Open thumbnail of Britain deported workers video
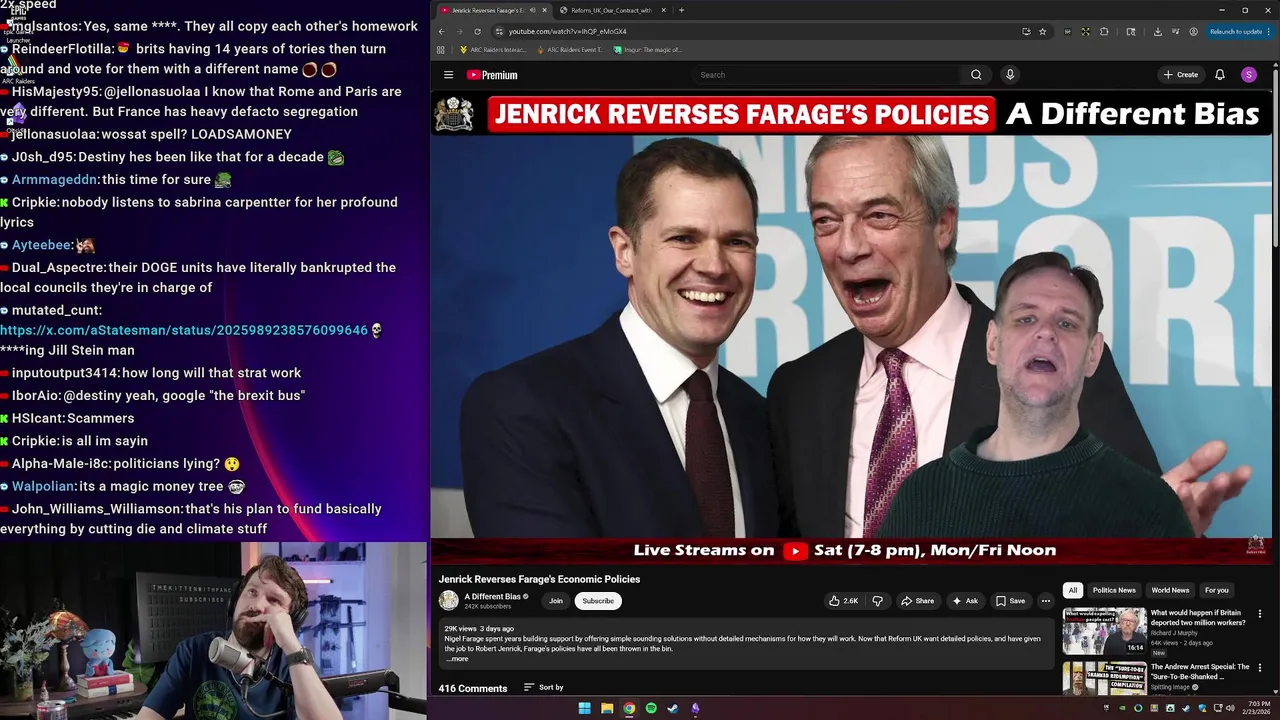The height and width of the screenshot is (720, 1280). 1104,631
